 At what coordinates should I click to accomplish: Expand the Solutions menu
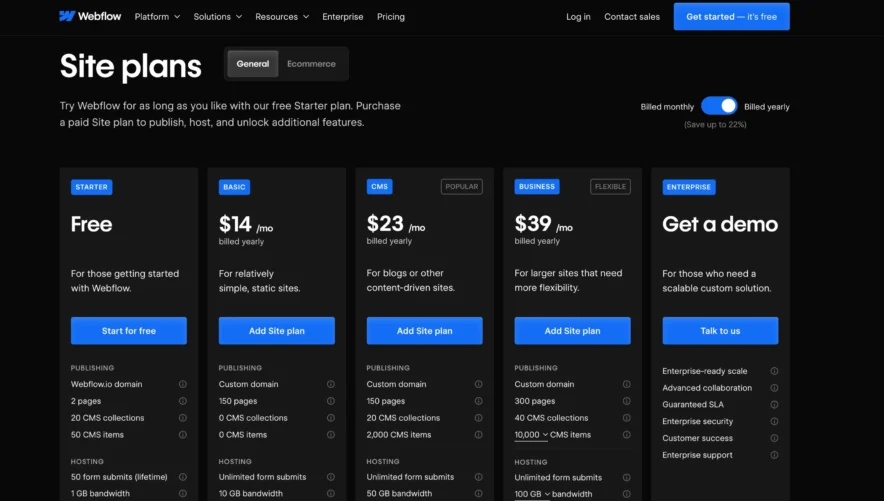218,17
